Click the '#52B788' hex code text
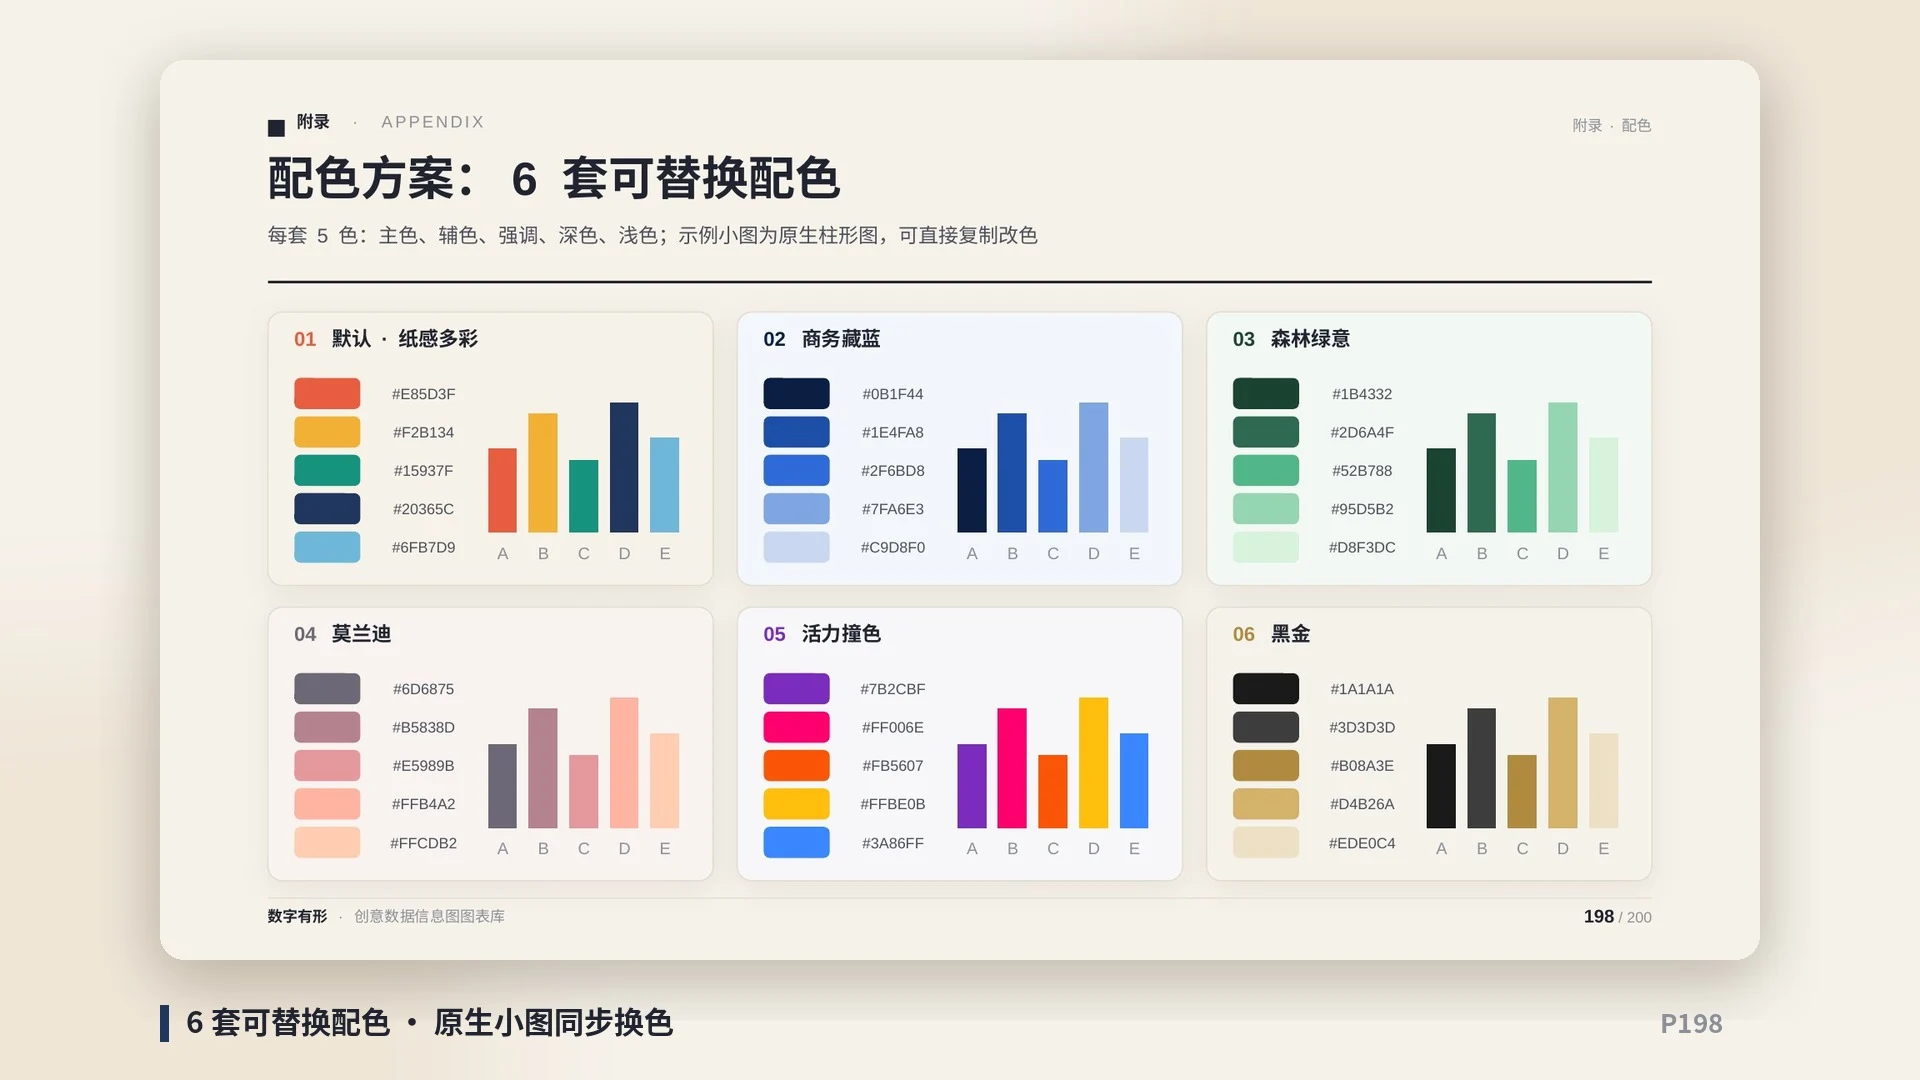Screen dimensions: 1920x1080 pyautogui.click(x=1362, y=470)
